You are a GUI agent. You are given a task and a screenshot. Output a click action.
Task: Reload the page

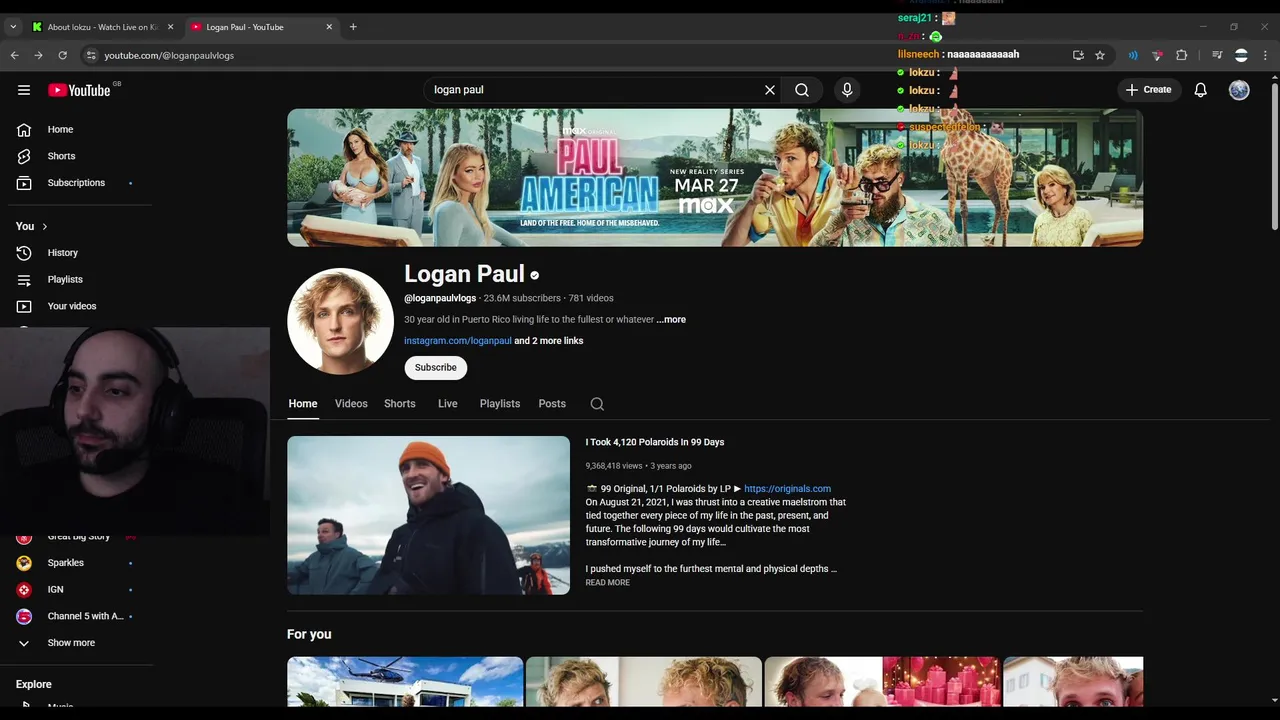62,55
